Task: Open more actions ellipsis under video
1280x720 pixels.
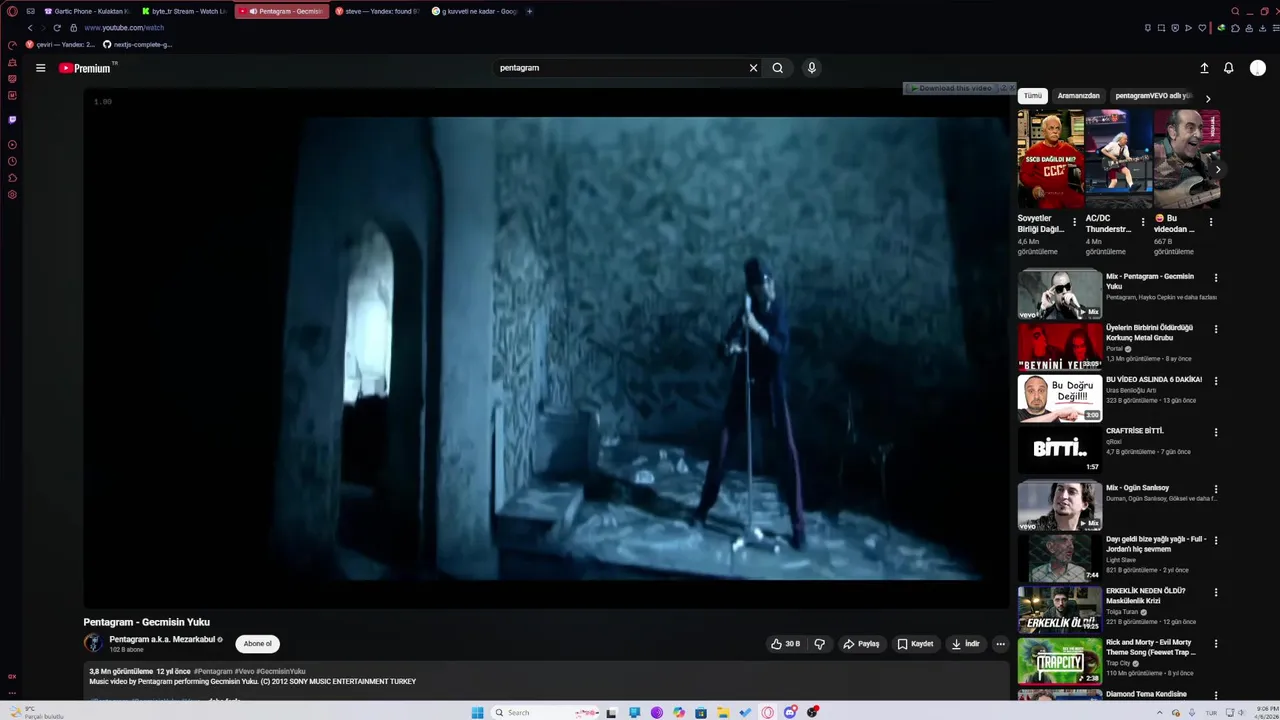Action: point(1000,644)
